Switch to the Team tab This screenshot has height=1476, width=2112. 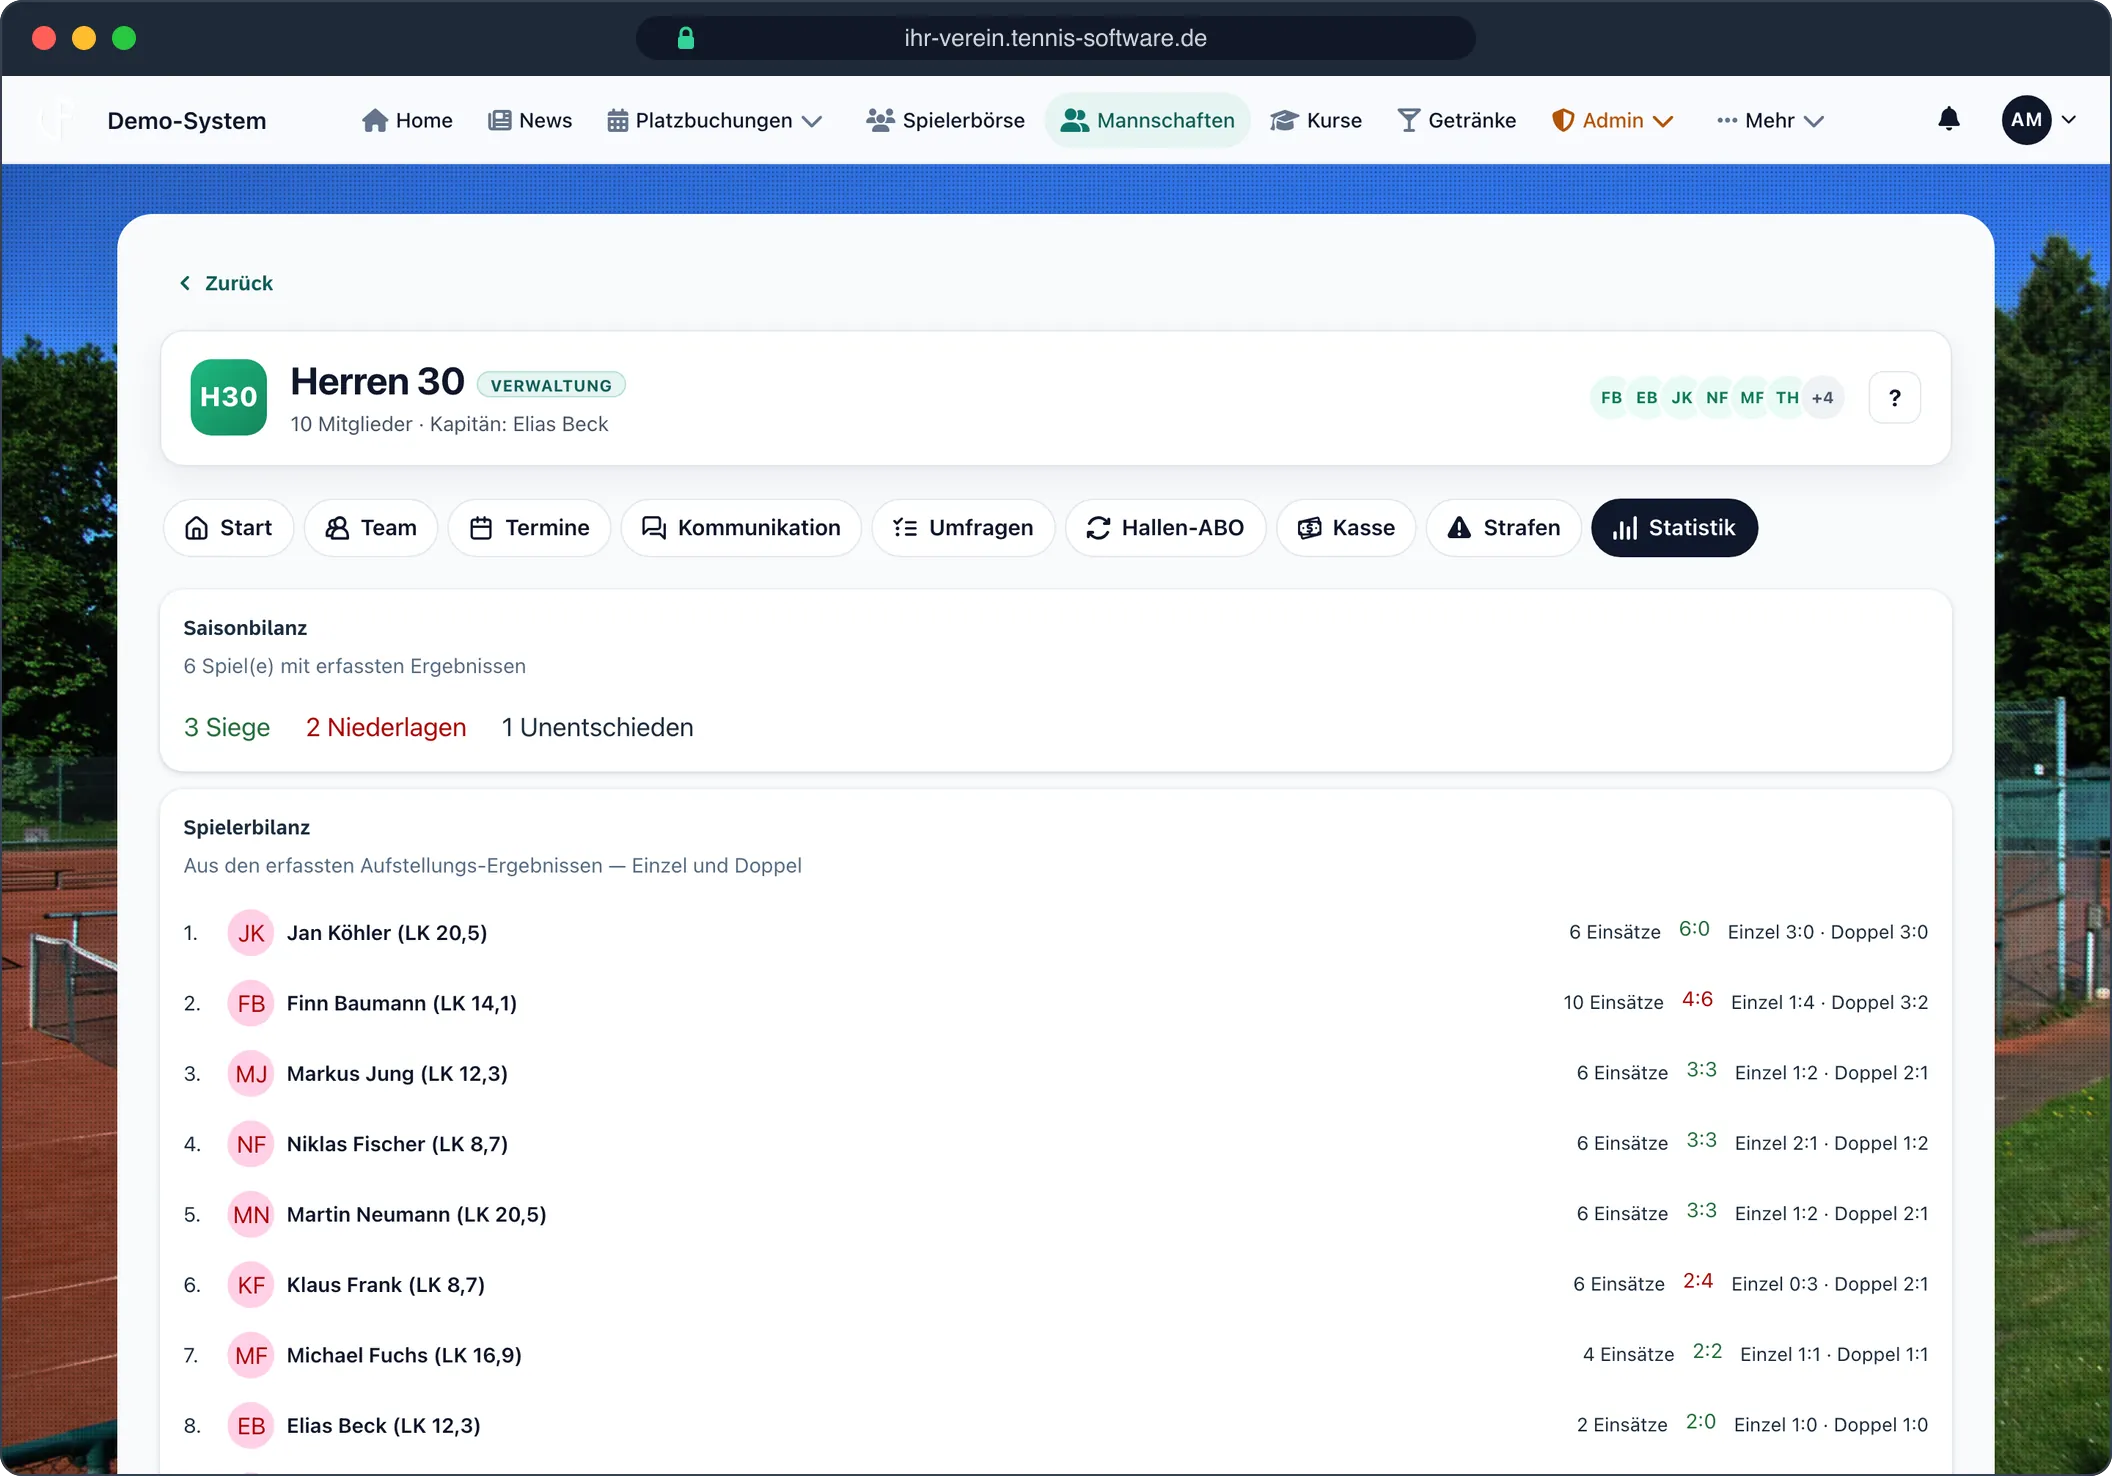click(371, 528)
